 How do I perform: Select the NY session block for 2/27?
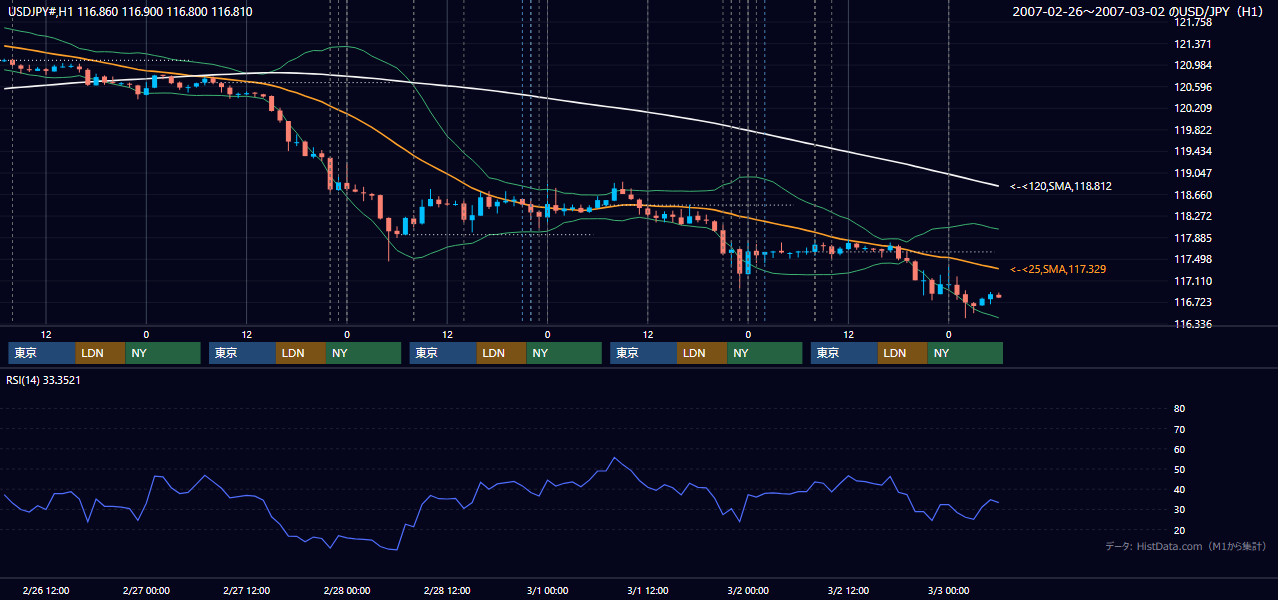click(x=364, y=353)
